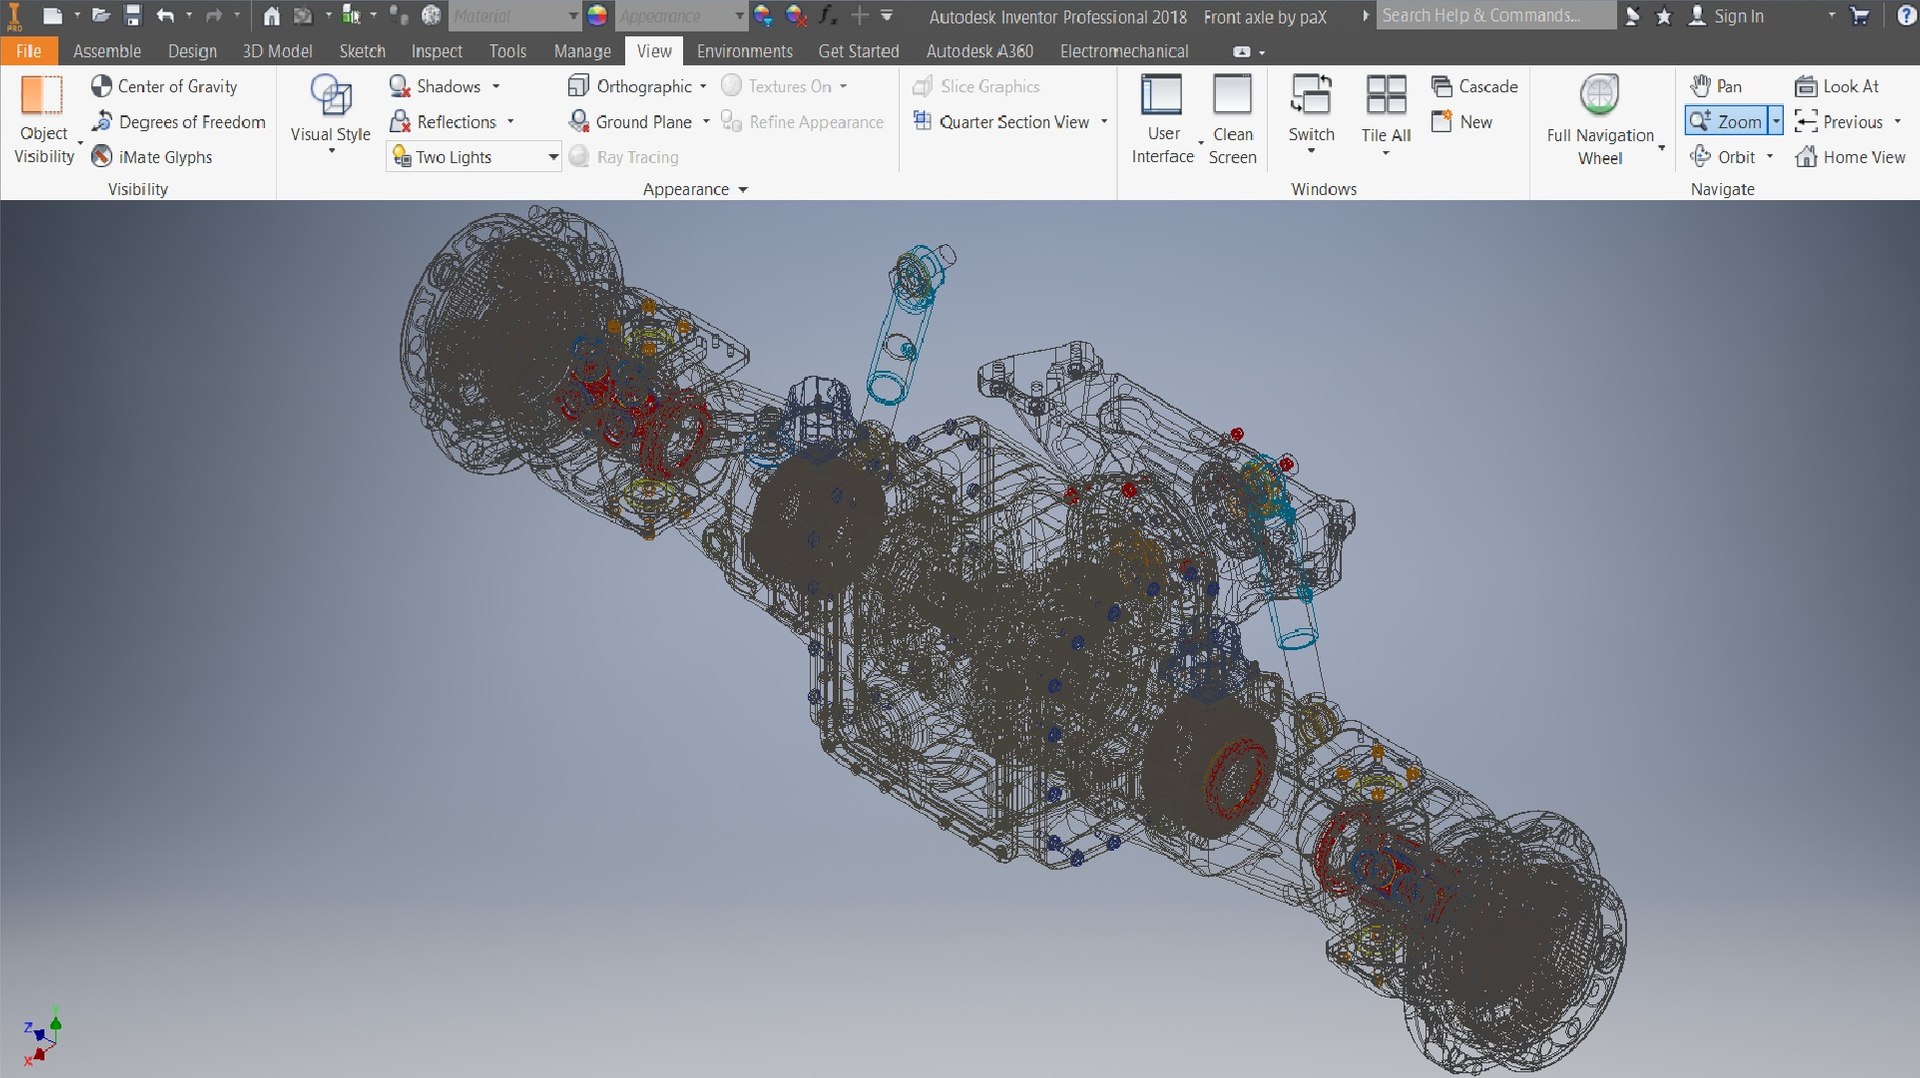Click the Save icon in quick access toolbar

pos(133,15)
